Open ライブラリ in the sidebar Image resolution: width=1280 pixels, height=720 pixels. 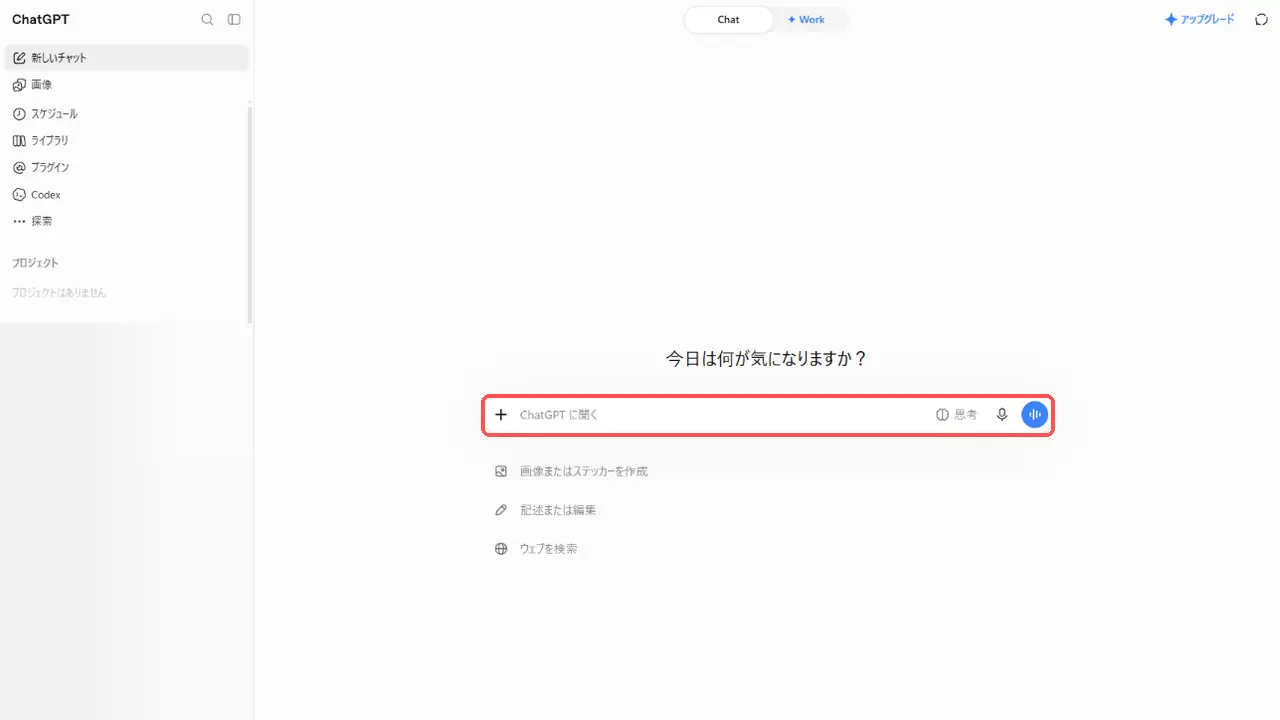(x=126, y=141)
